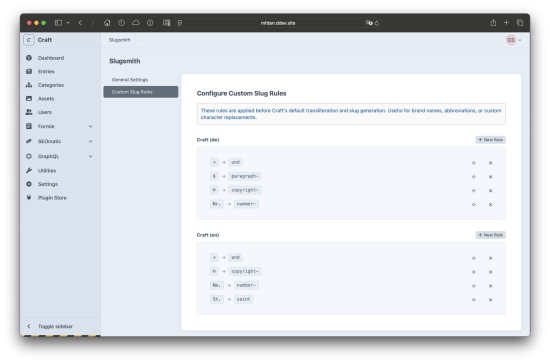Click the Settings gear icon
The height and width of the screenshot is (363, 550).
click(29, 184)
